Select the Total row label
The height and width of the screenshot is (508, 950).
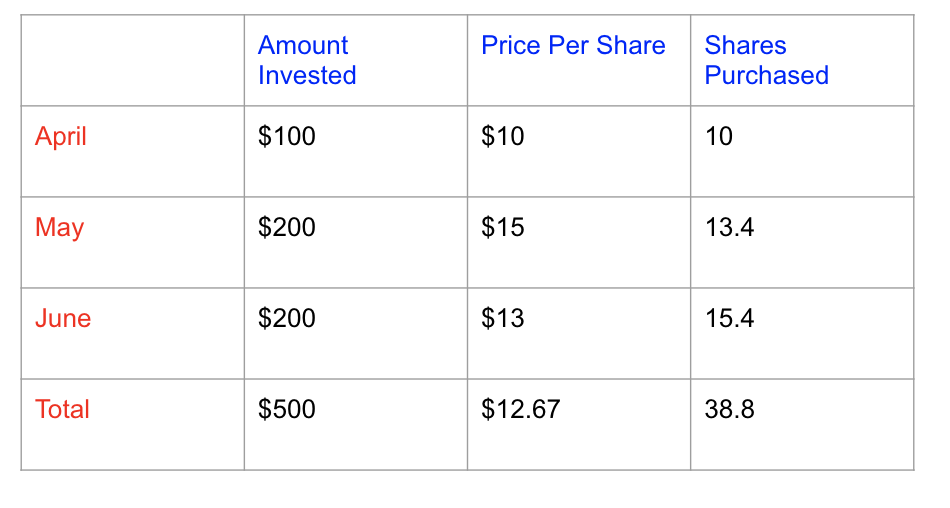[62, 410]
